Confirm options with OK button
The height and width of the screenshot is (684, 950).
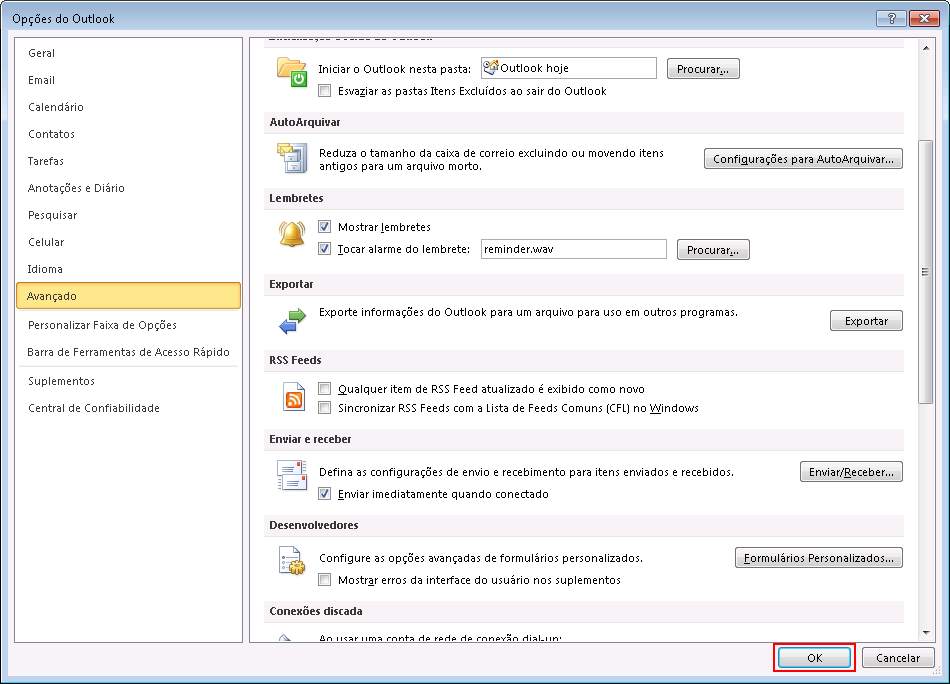point(814,657)
